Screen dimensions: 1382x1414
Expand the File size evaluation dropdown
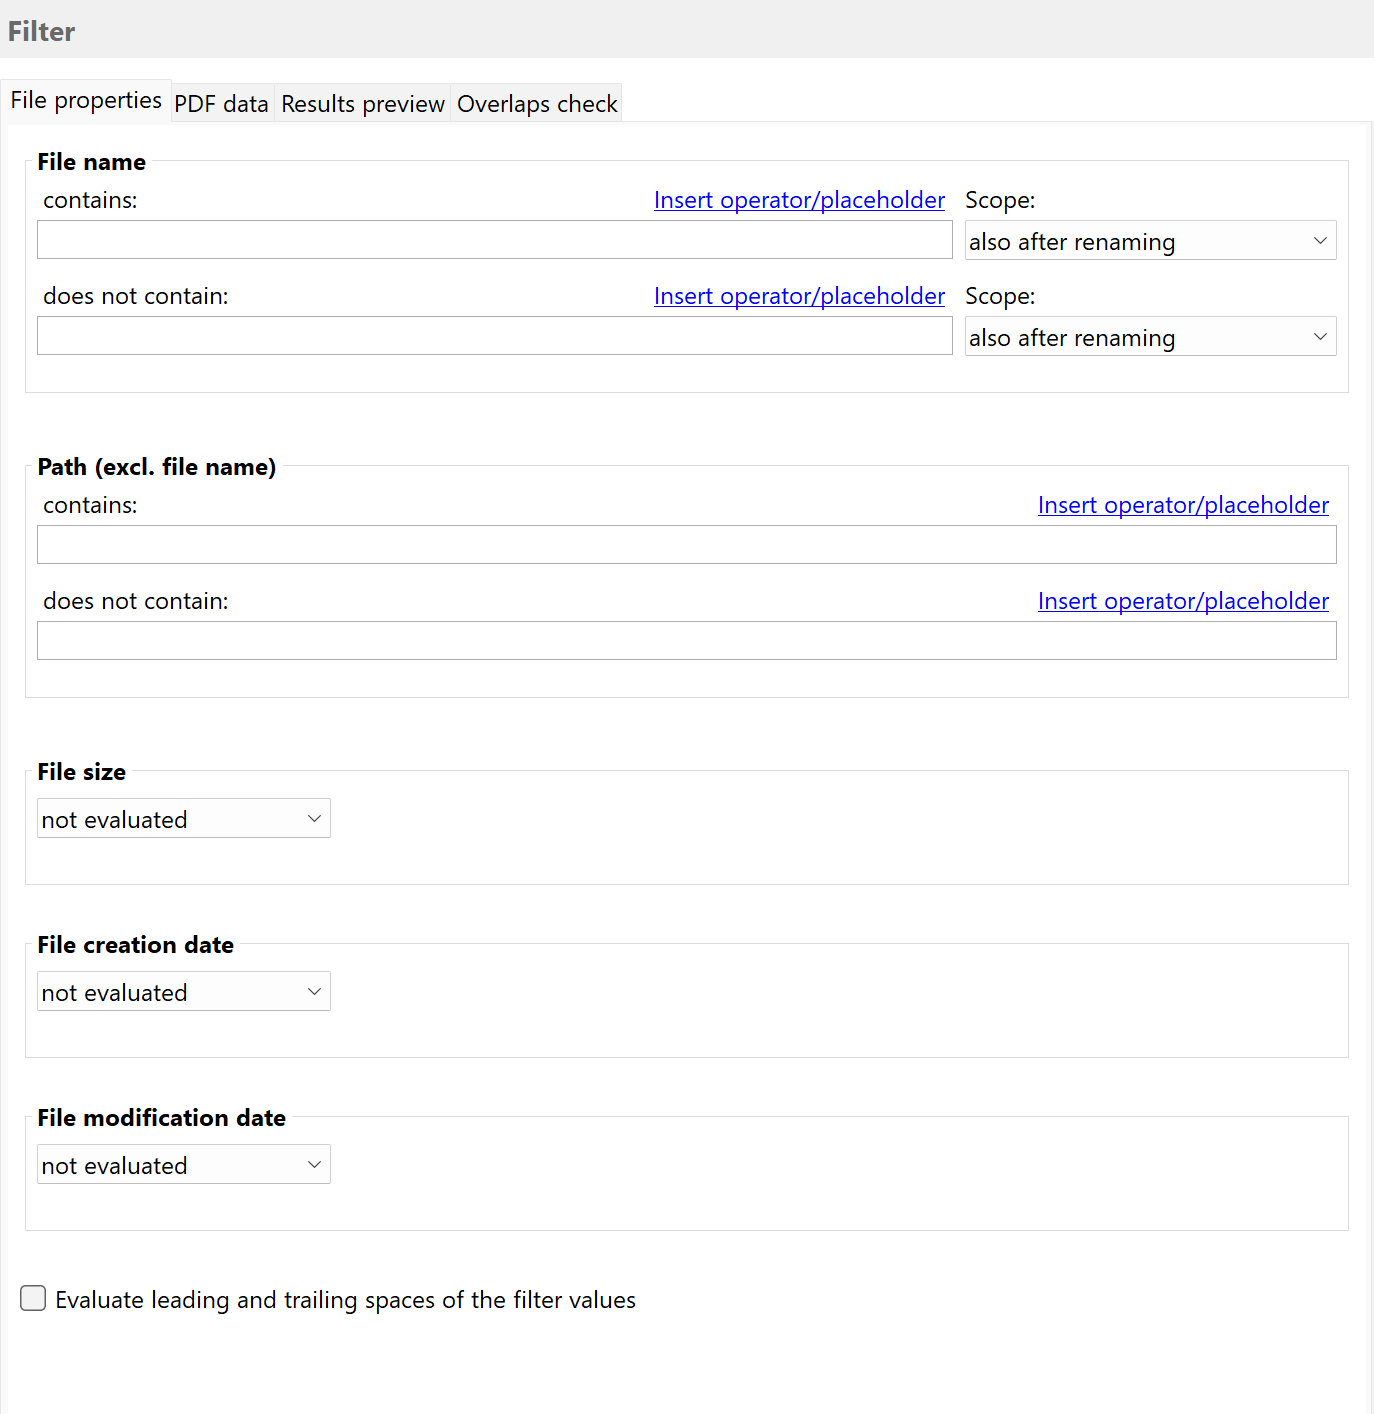[184, 818]
